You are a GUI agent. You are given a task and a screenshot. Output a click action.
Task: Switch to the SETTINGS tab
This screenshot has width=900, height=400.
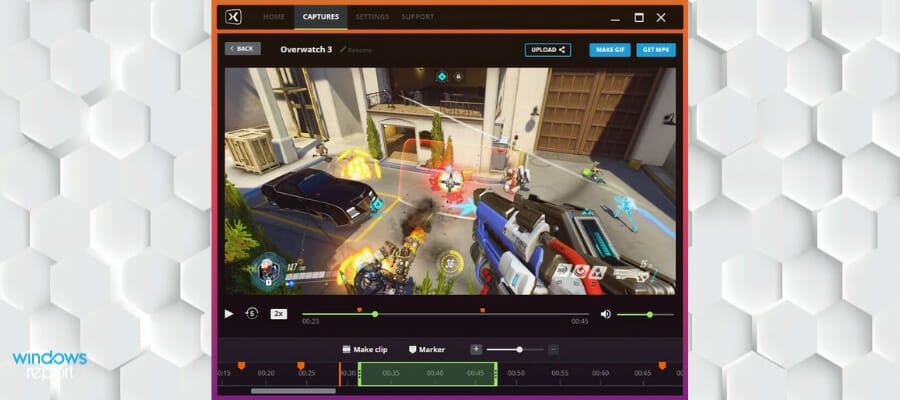(x=372, y=17)
